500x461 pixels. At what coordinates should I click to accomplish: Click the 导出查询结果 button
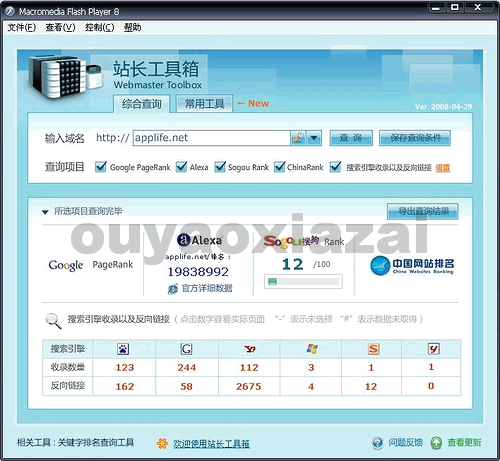[423, 211]
